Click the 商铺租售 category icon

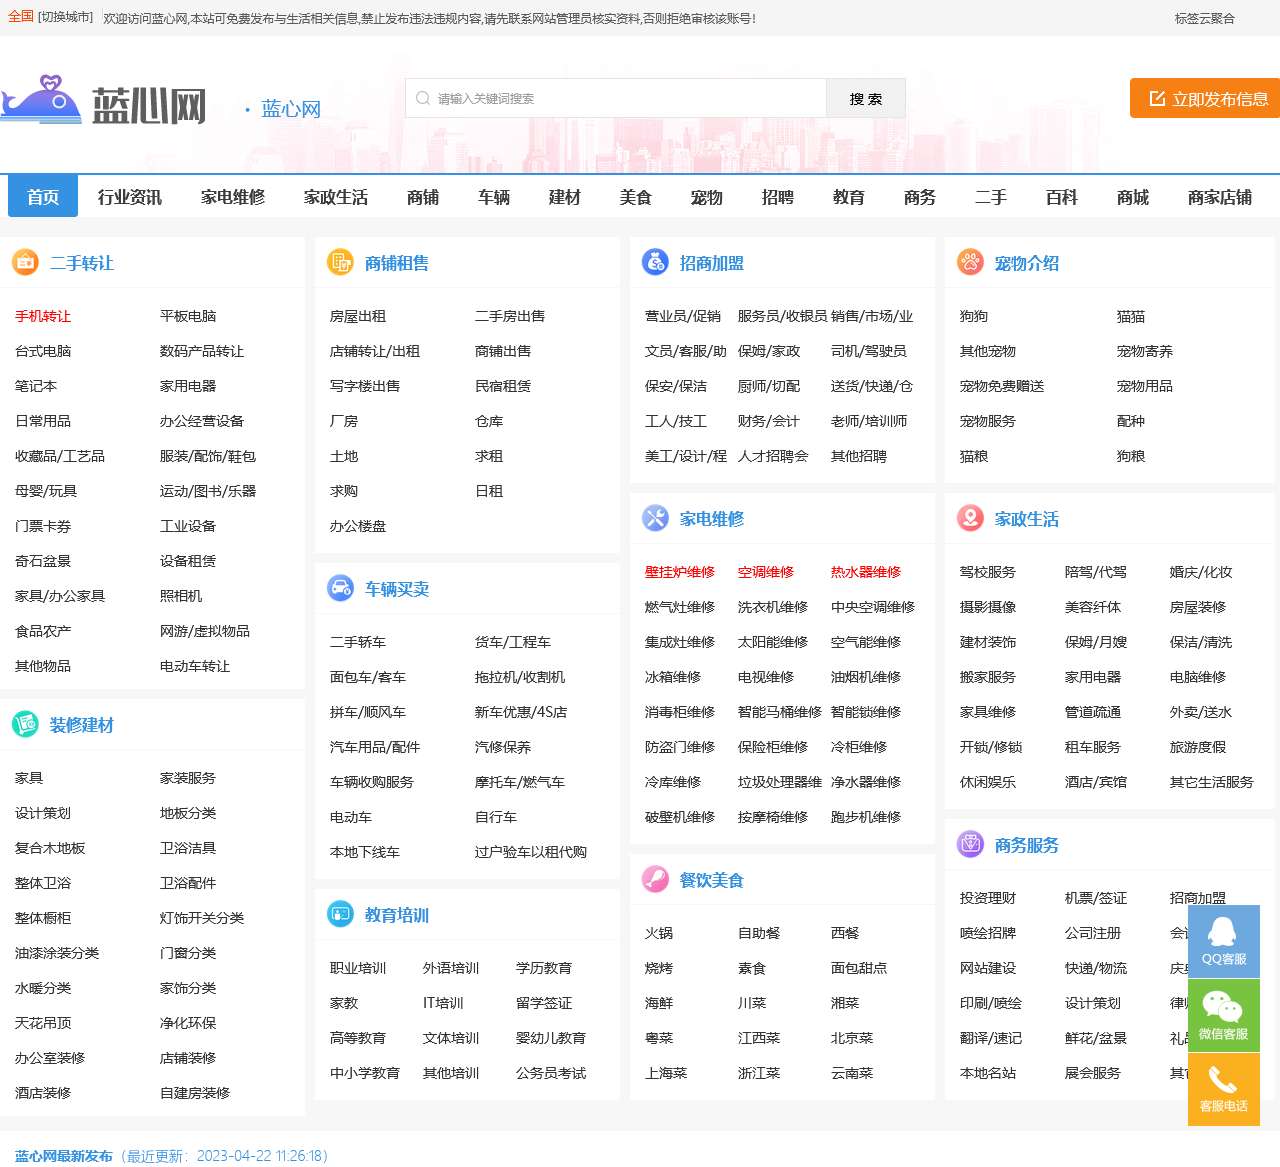(340, 263)
